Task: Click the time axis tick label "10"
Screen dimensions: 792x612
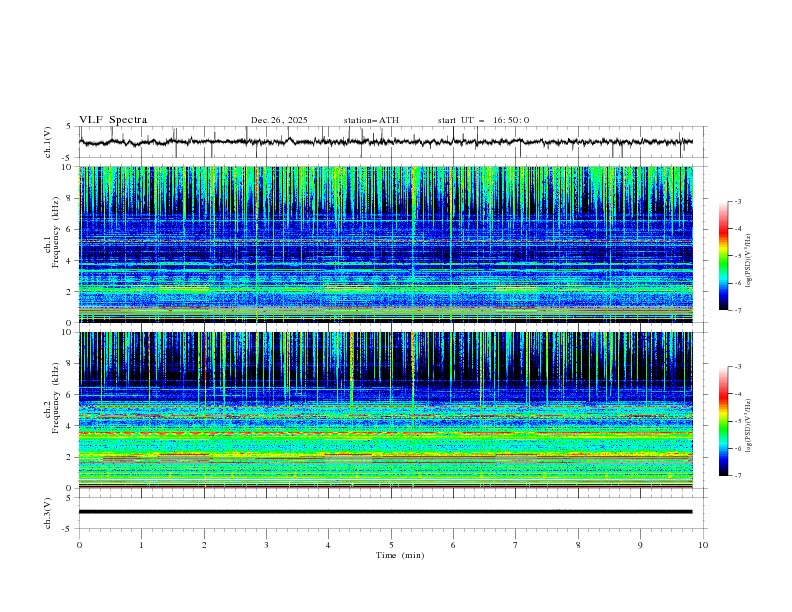Action: tap(703, 545)
